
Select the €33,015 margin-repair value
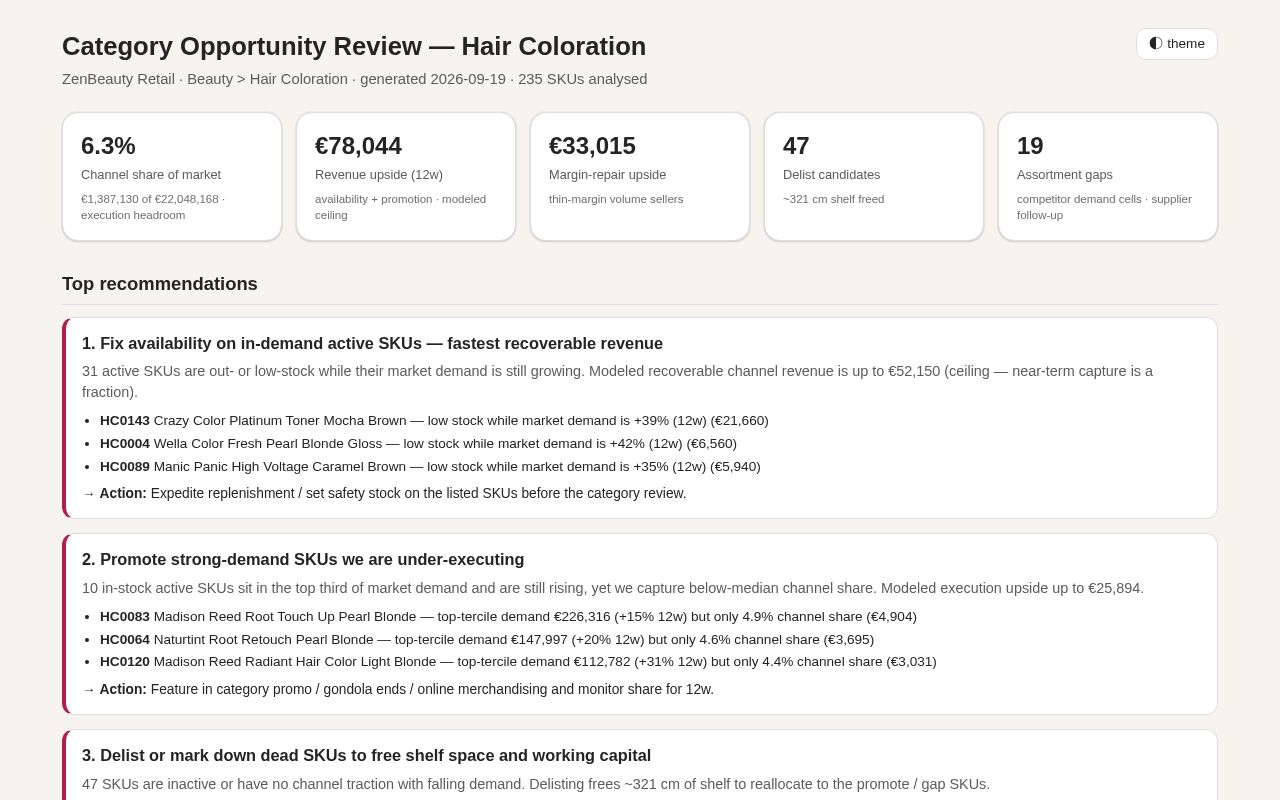coord(592,146)
